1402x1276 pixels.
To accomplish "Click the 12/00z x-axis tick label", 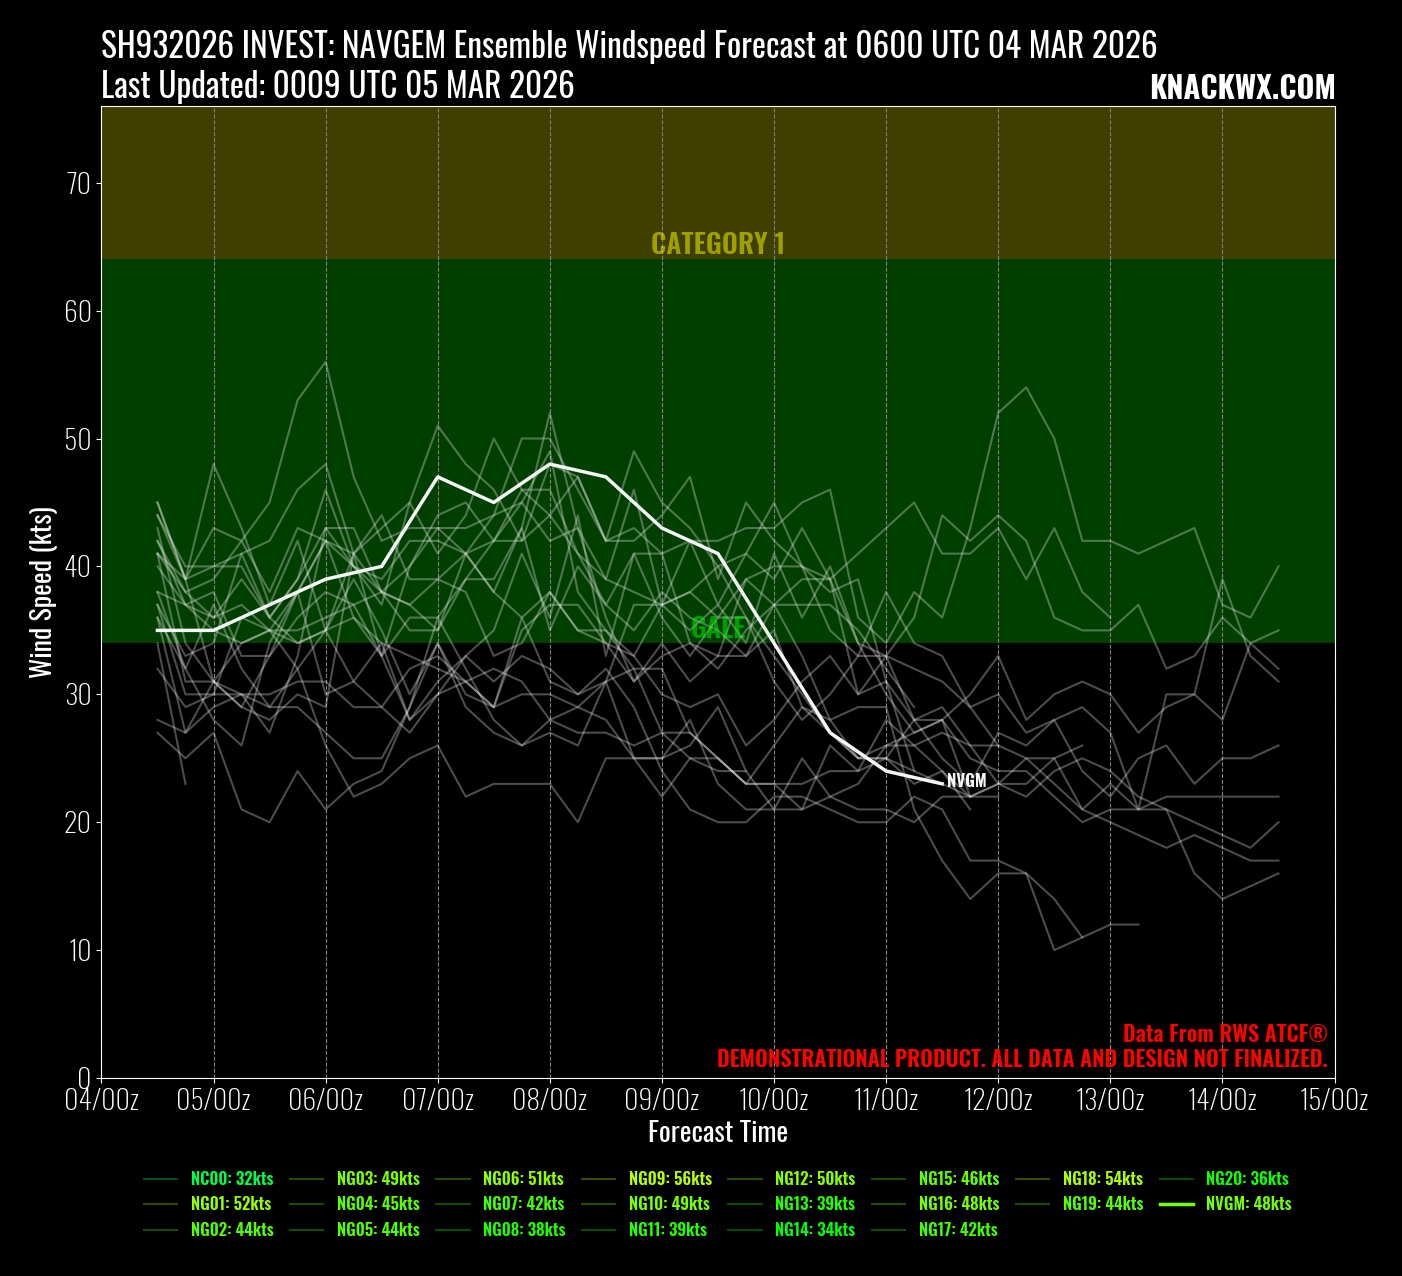I will click(998, 1100).
